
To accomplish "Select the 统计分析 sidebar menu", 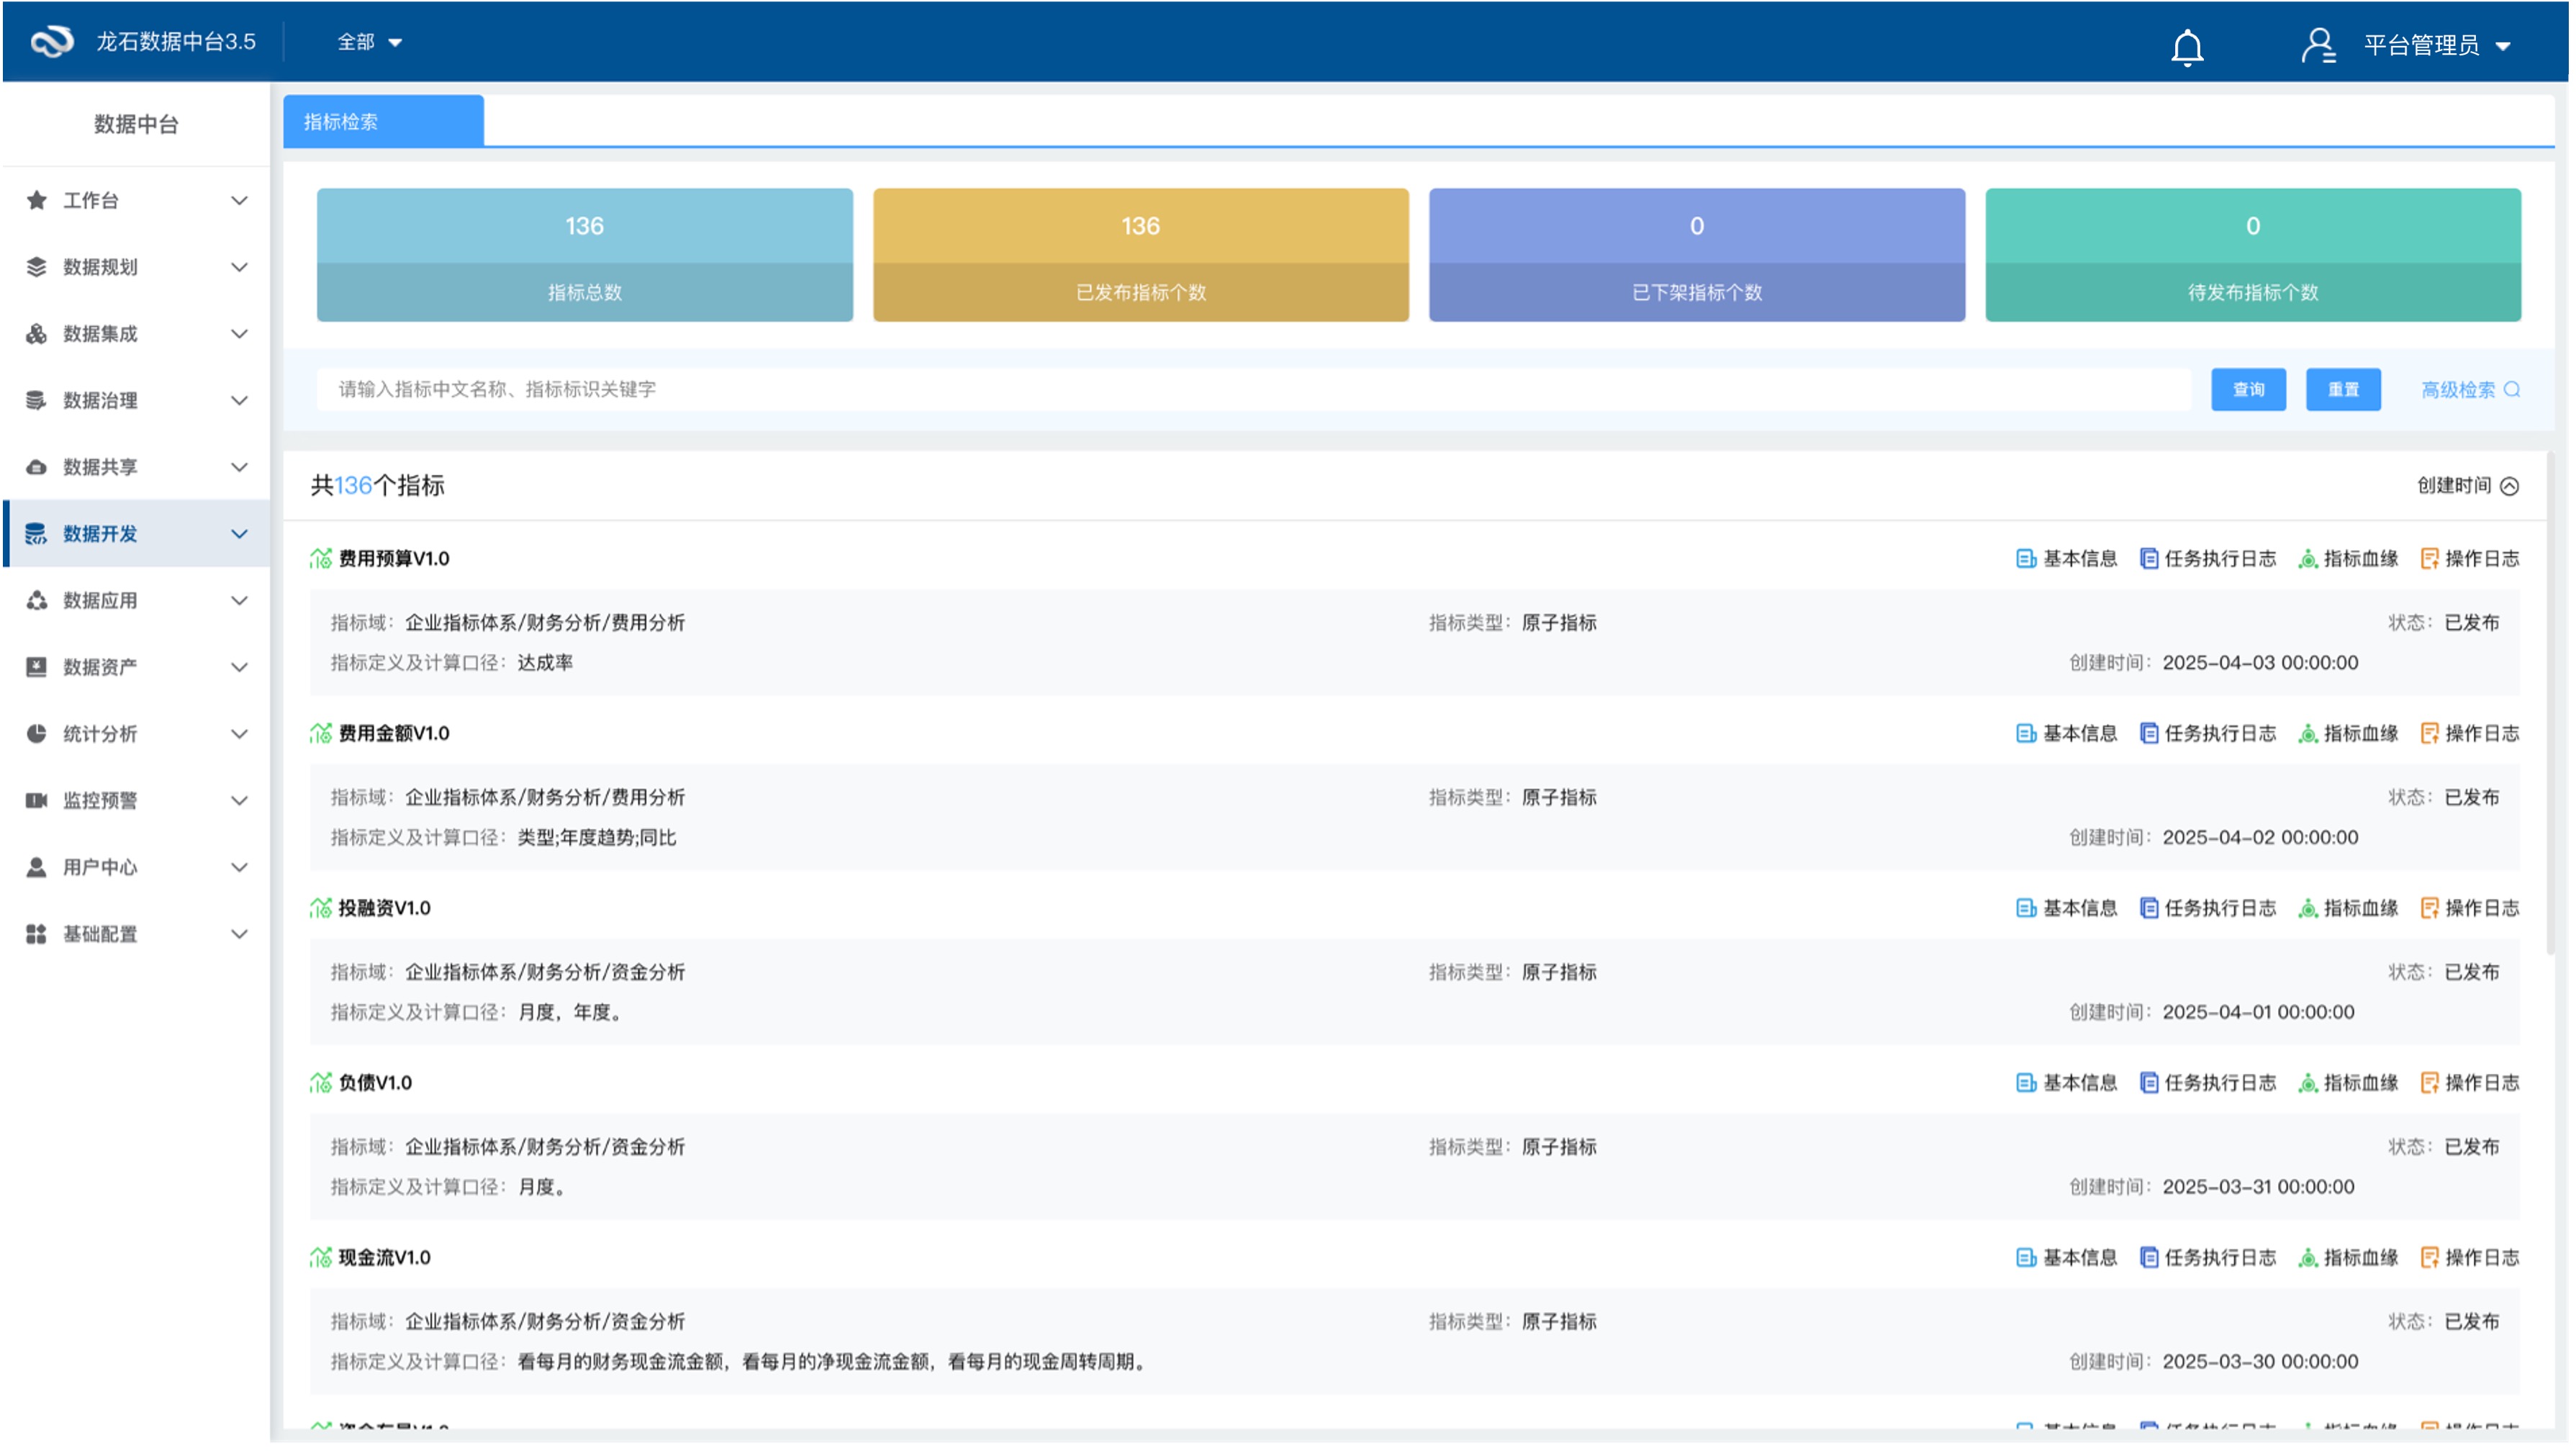I will tap(136, 734).
